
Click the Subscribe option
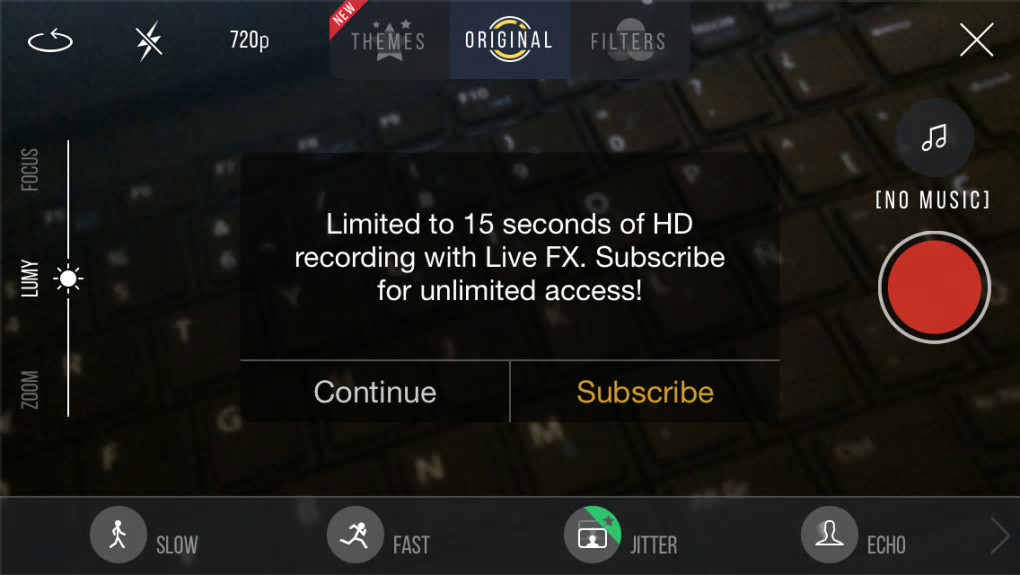645,392
